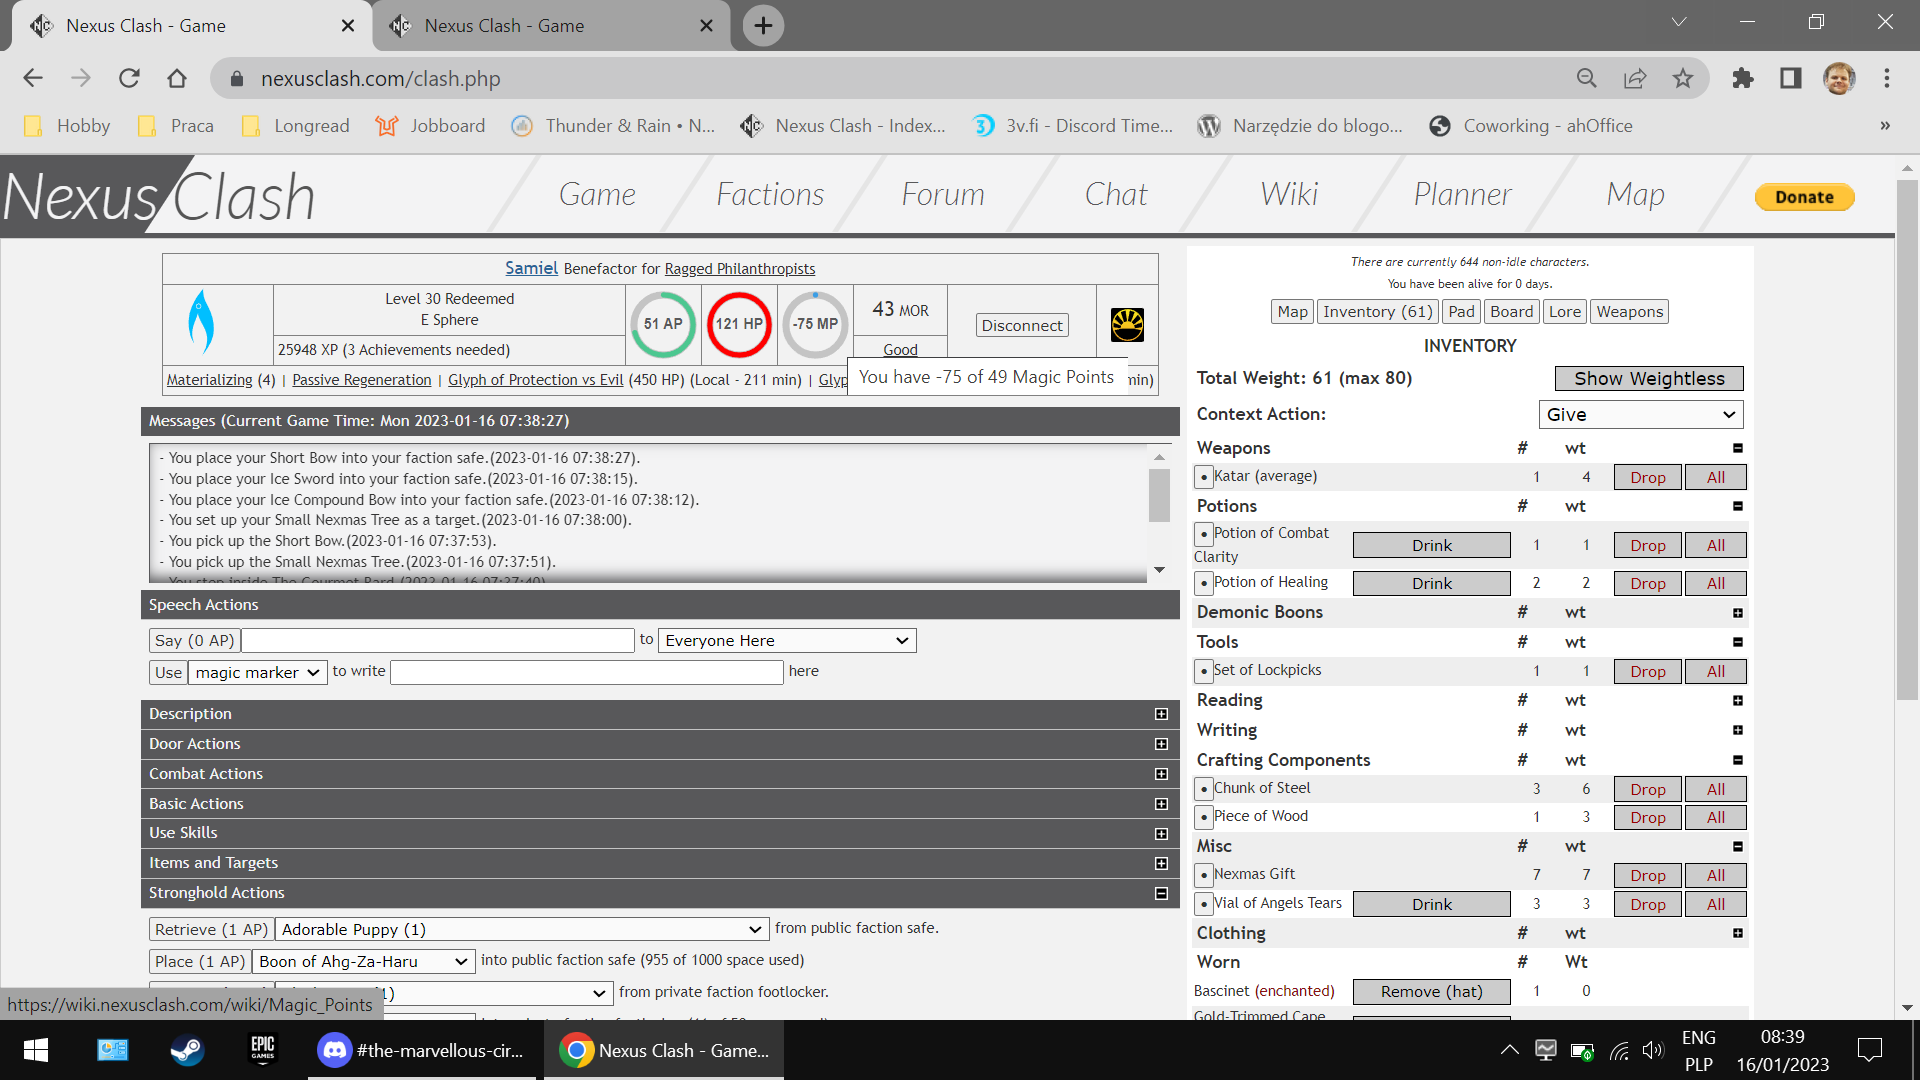Open the page zoom magnifier icon

tap(1587, 78)
